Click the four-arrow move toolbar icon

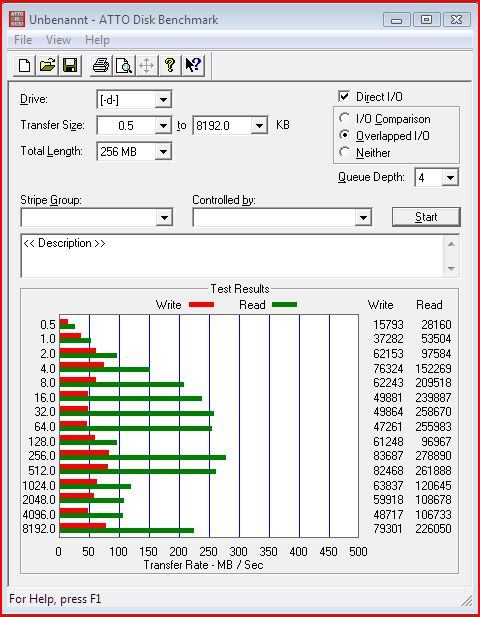point(147,65)
